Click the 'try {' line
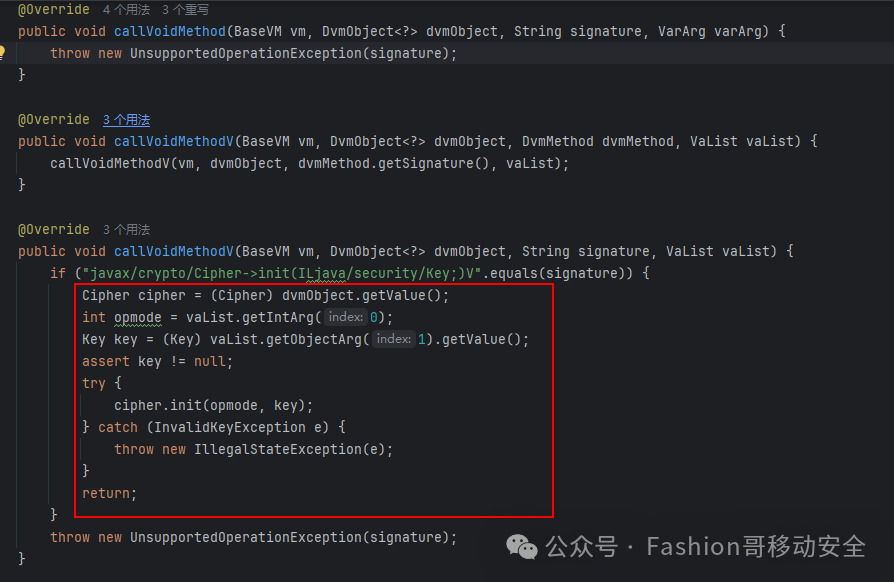This screenshot has height=582, width=894. 101,384
